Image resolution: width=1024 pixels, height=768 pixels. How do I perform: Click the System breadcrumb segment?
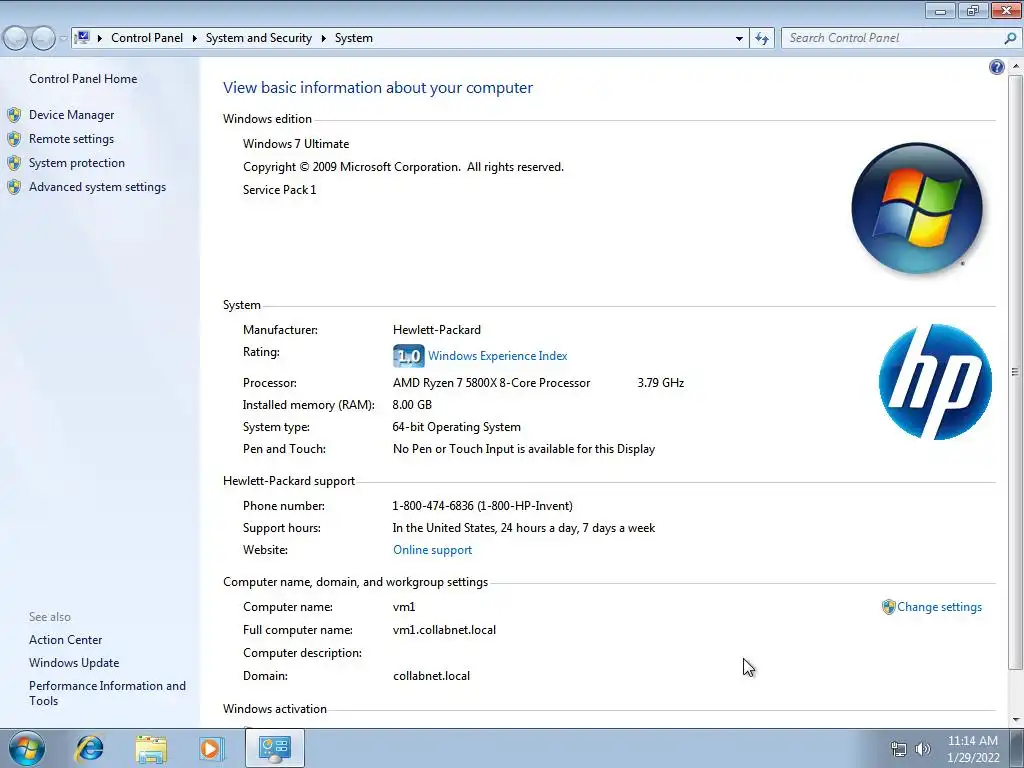tap(354, 38)
